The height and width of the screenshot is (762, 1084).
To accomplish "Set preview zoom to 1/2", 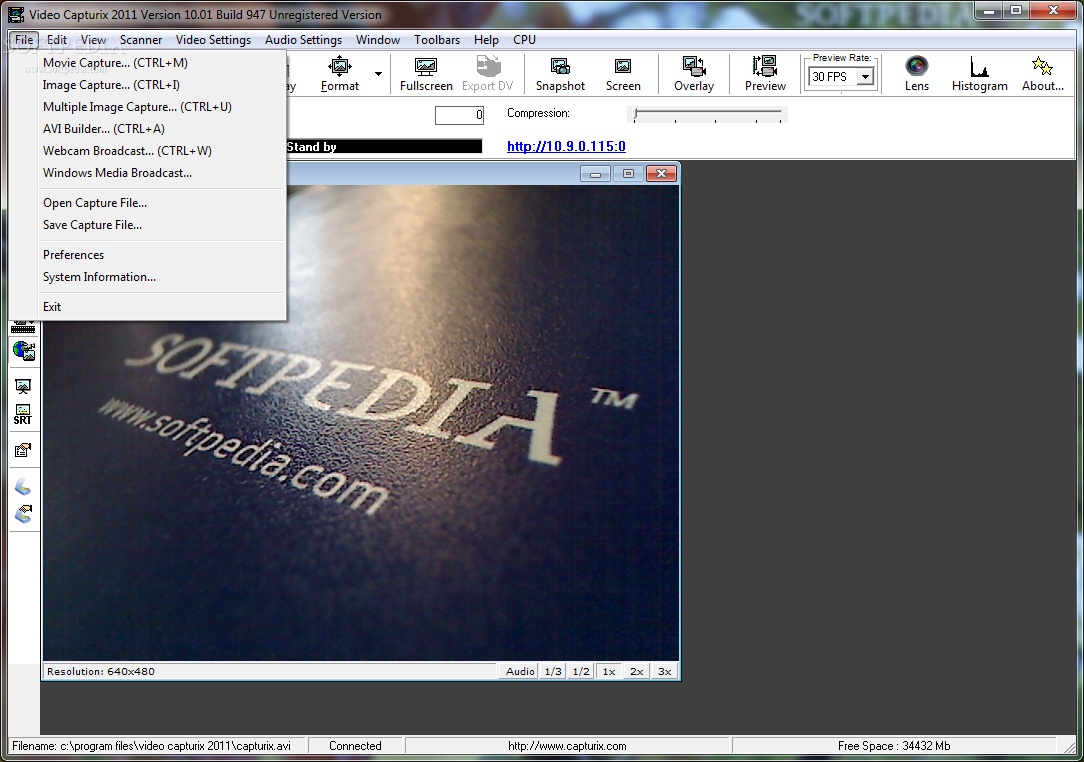I will coord(581,671).
